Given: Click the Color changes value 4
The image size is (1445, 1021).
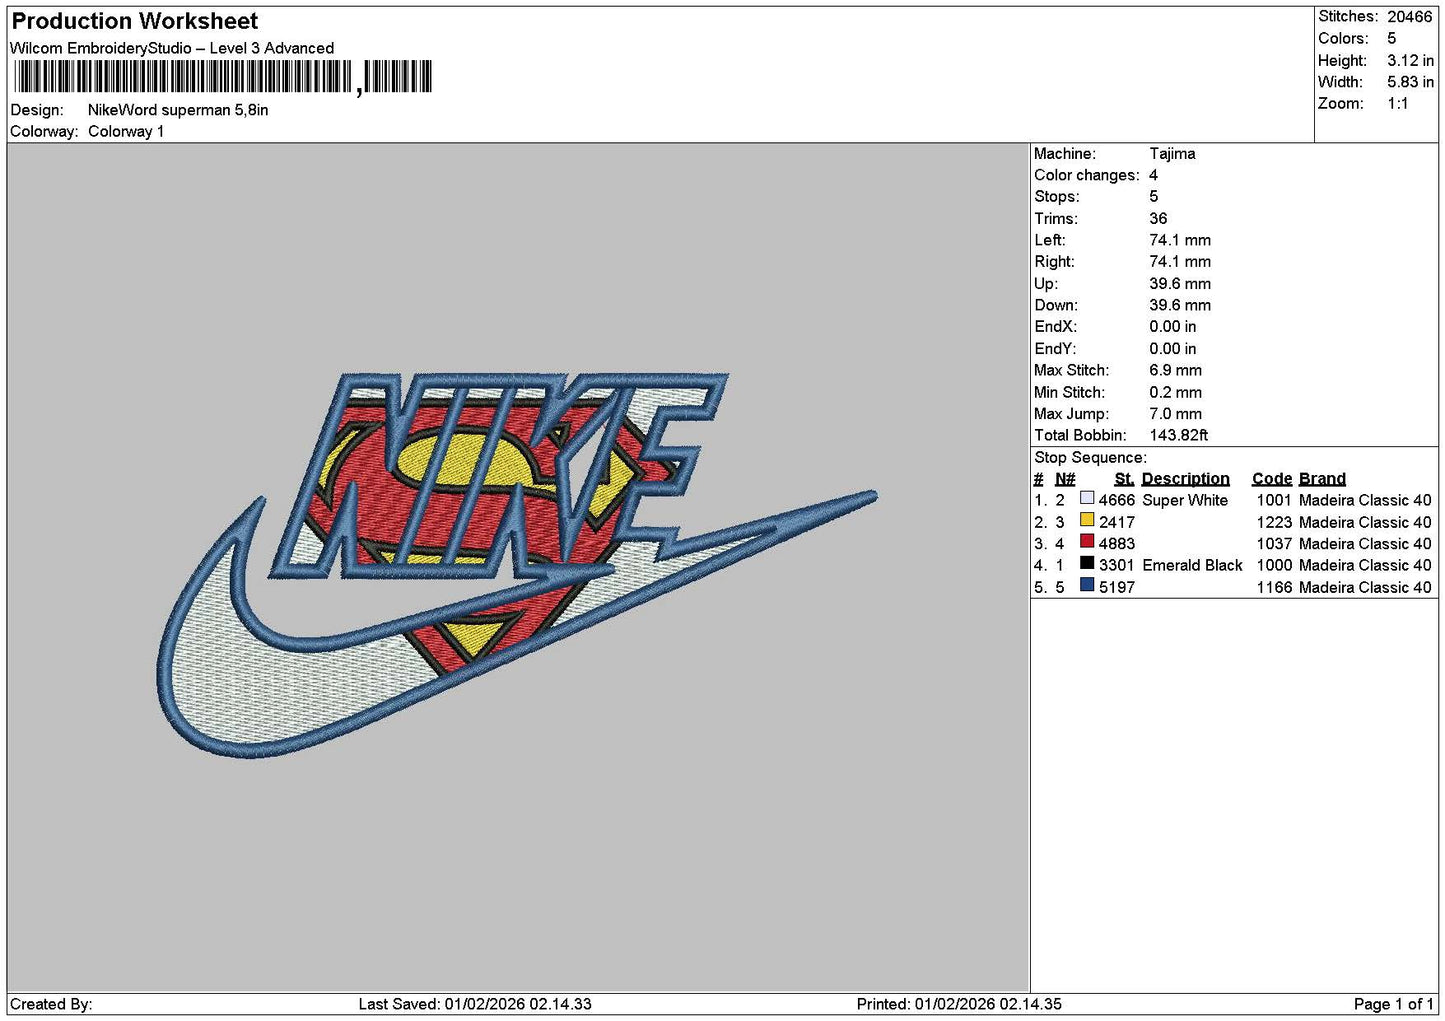Looking at the screenshot, I should [x=1153, y=175].
